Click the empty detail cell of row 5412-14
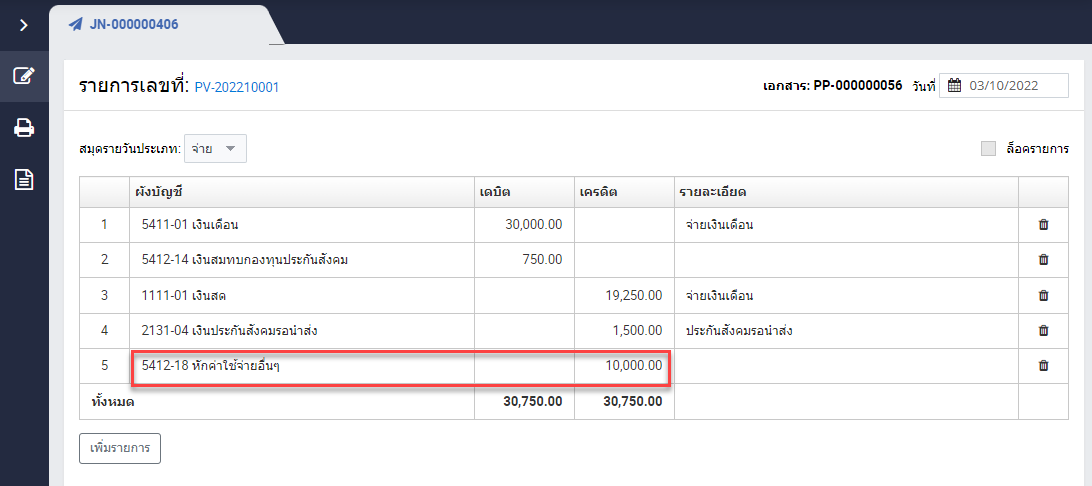The height and width of the screenshot is (486, 1092). (x=846, y=260)
